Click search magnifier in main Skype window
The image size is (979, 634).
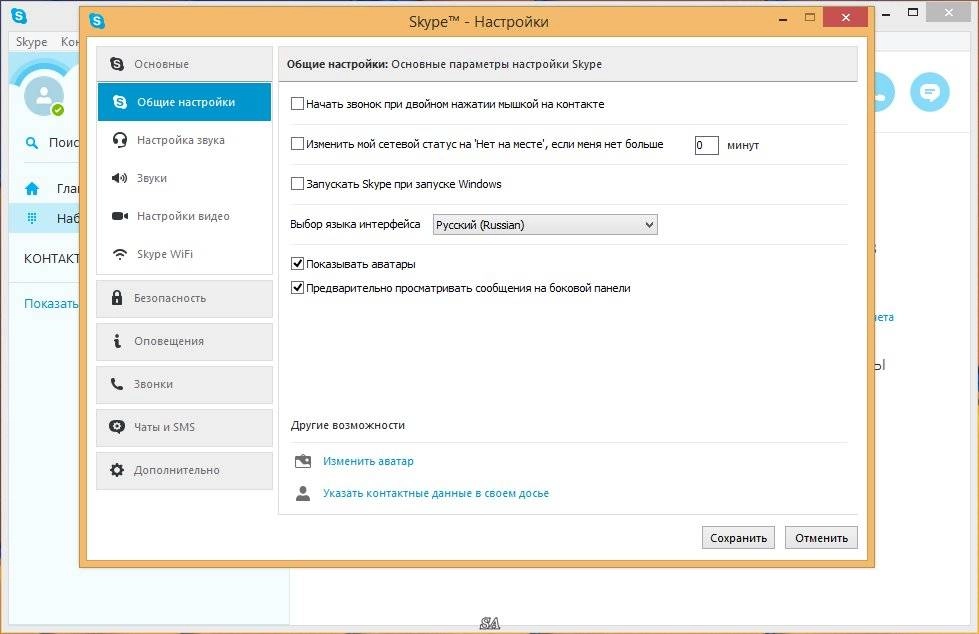31,143
